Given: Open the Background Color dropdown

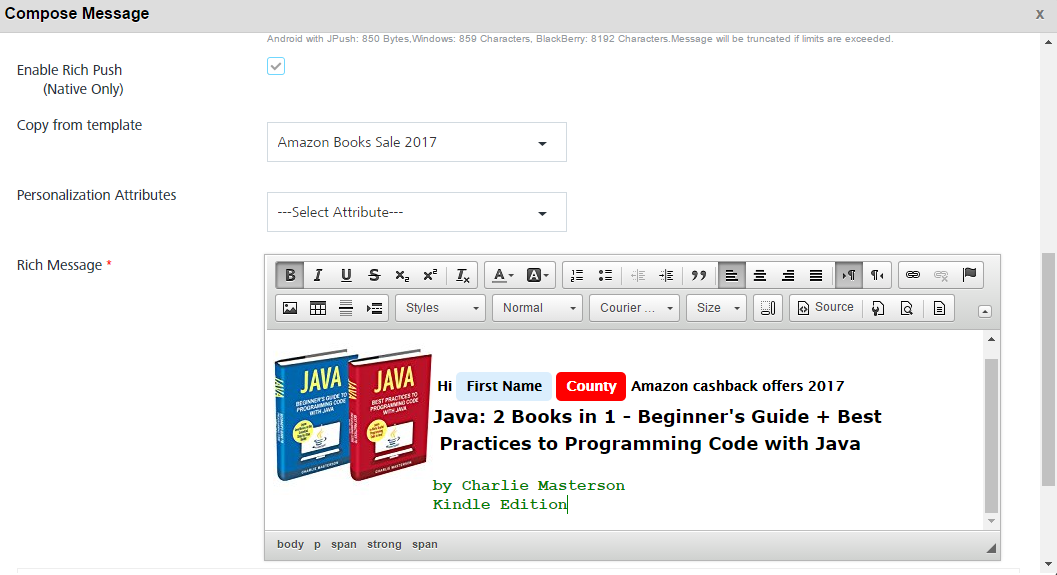Looking at the screenshot, I should coord(537,275).
